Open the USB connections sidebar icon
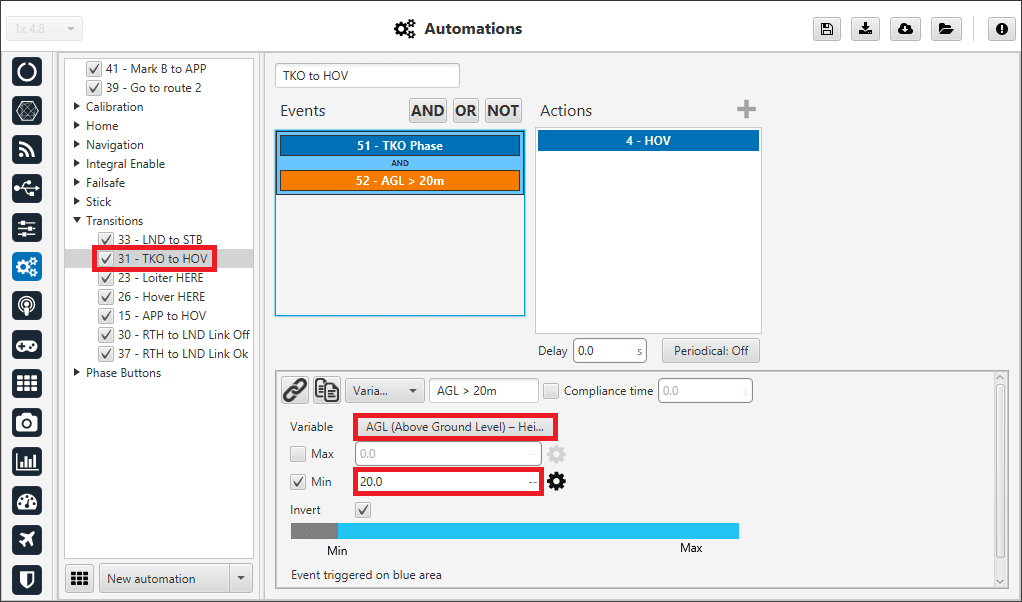 [27, 188]
